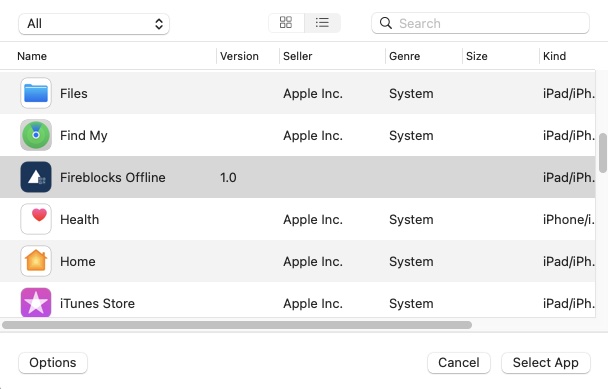
Task: Select the Health row name
Action: (x=79, y=220)
